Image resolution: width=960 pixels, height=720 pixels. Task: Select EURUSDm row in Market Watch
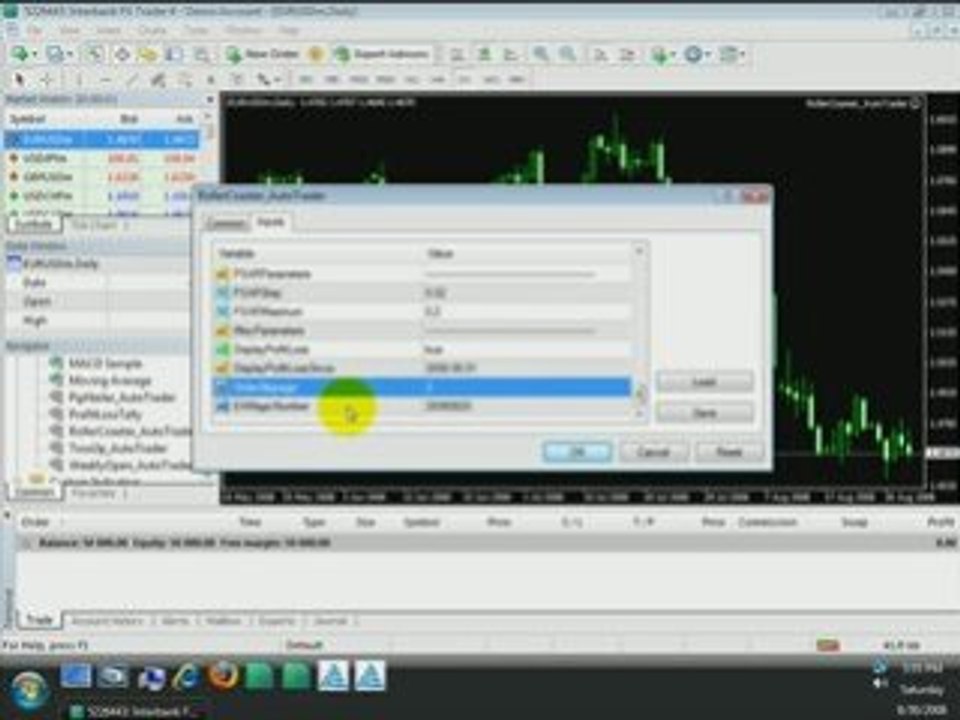[x=102, y=140]
